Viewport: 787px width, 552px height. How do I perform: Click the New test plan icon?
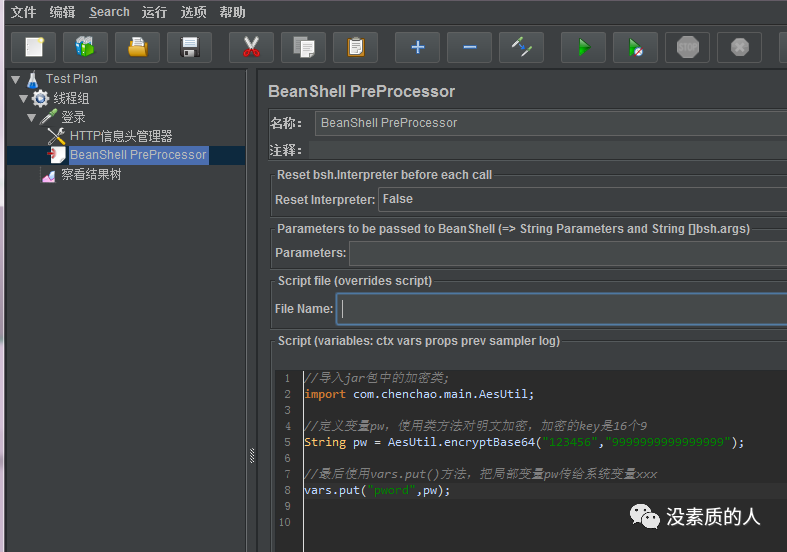[x=34, y=48]
